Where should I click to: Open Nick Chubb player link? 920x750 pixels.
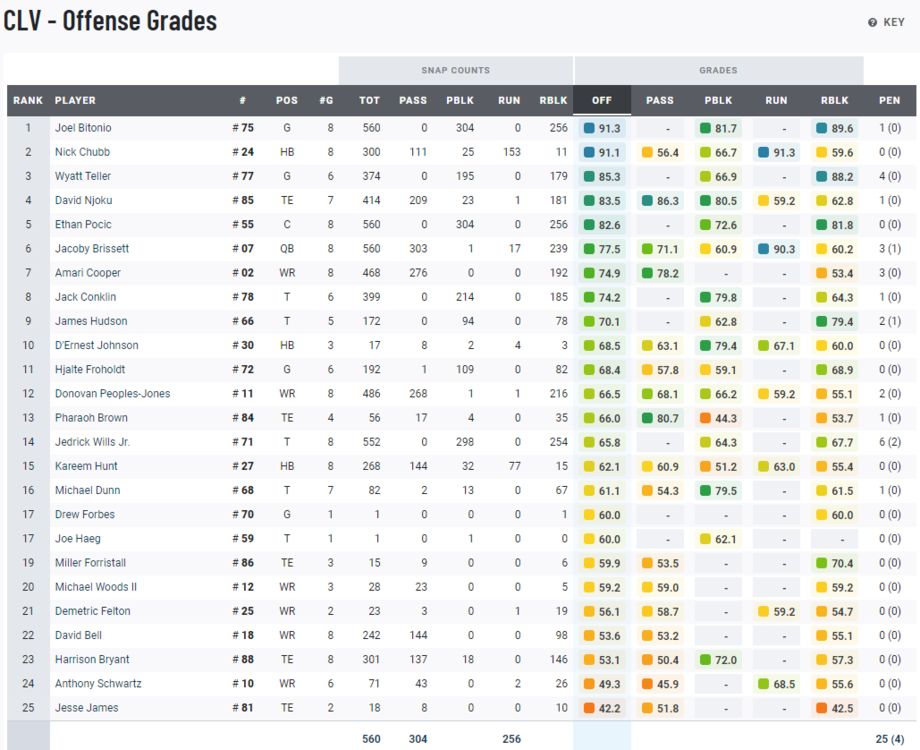[82, 152]
